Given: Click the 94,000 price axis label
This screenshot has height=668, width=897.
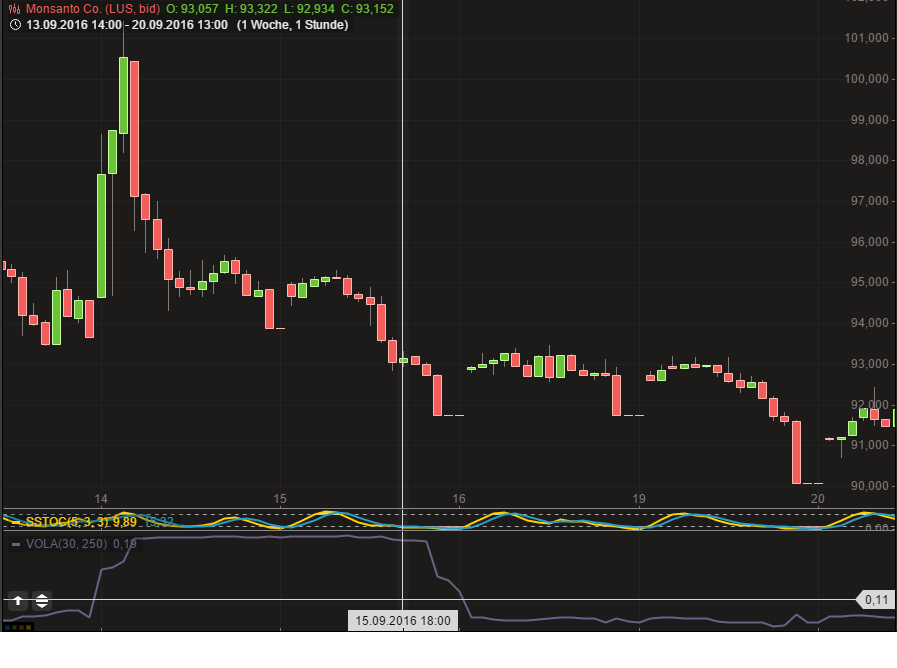Looking at the screenshot, I should (x=870, y=323).
